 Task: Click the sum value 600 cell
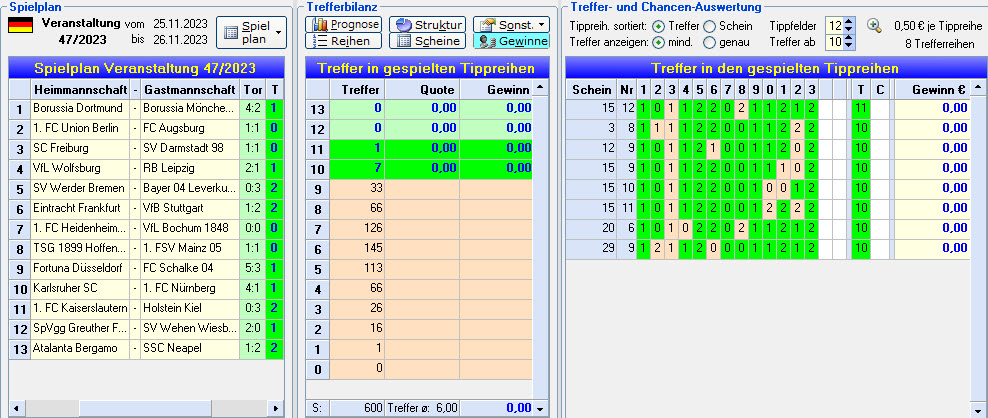(357, 408)
